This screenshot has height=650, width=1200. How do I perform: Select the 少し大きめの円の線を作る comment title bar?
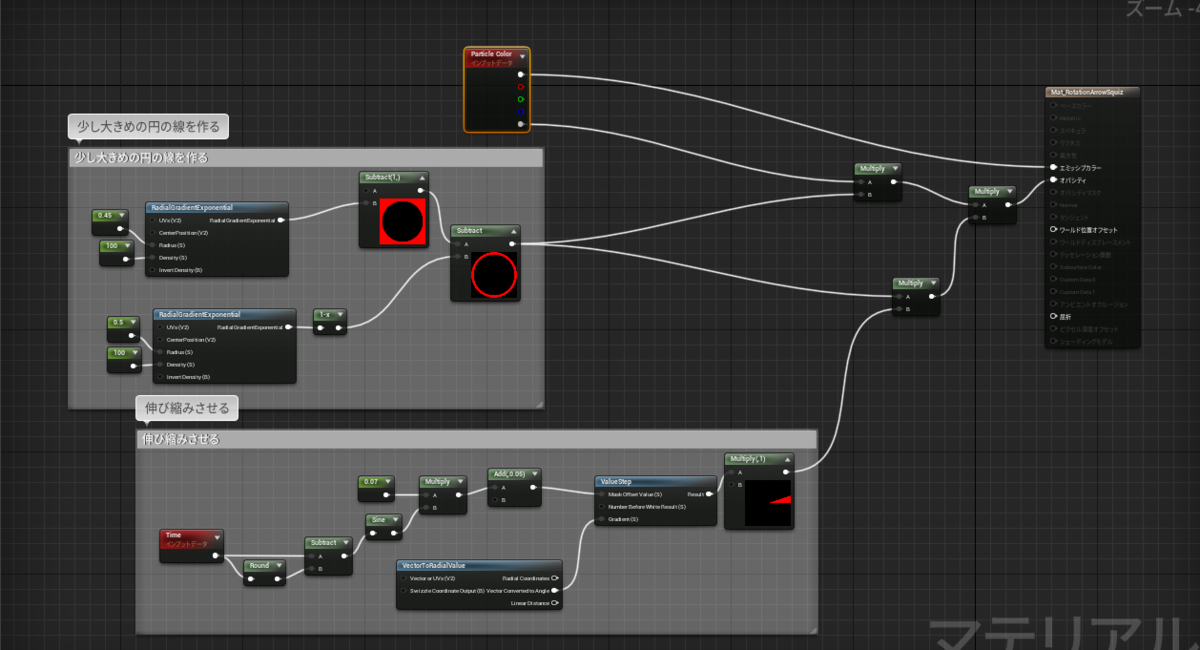coord(305,158)
